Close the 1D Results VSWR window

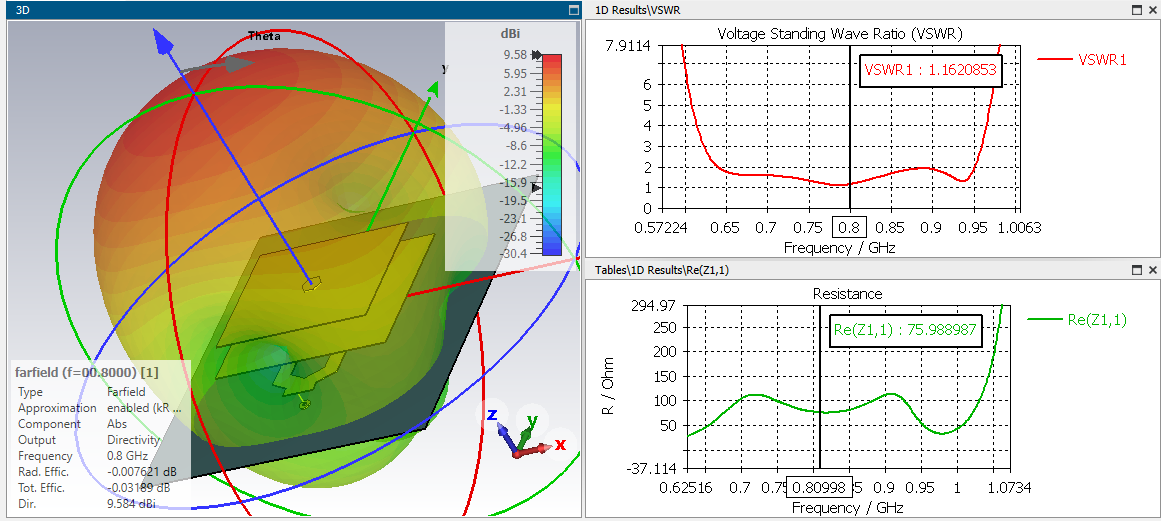pyautogui.click(x=1152, y=10)
